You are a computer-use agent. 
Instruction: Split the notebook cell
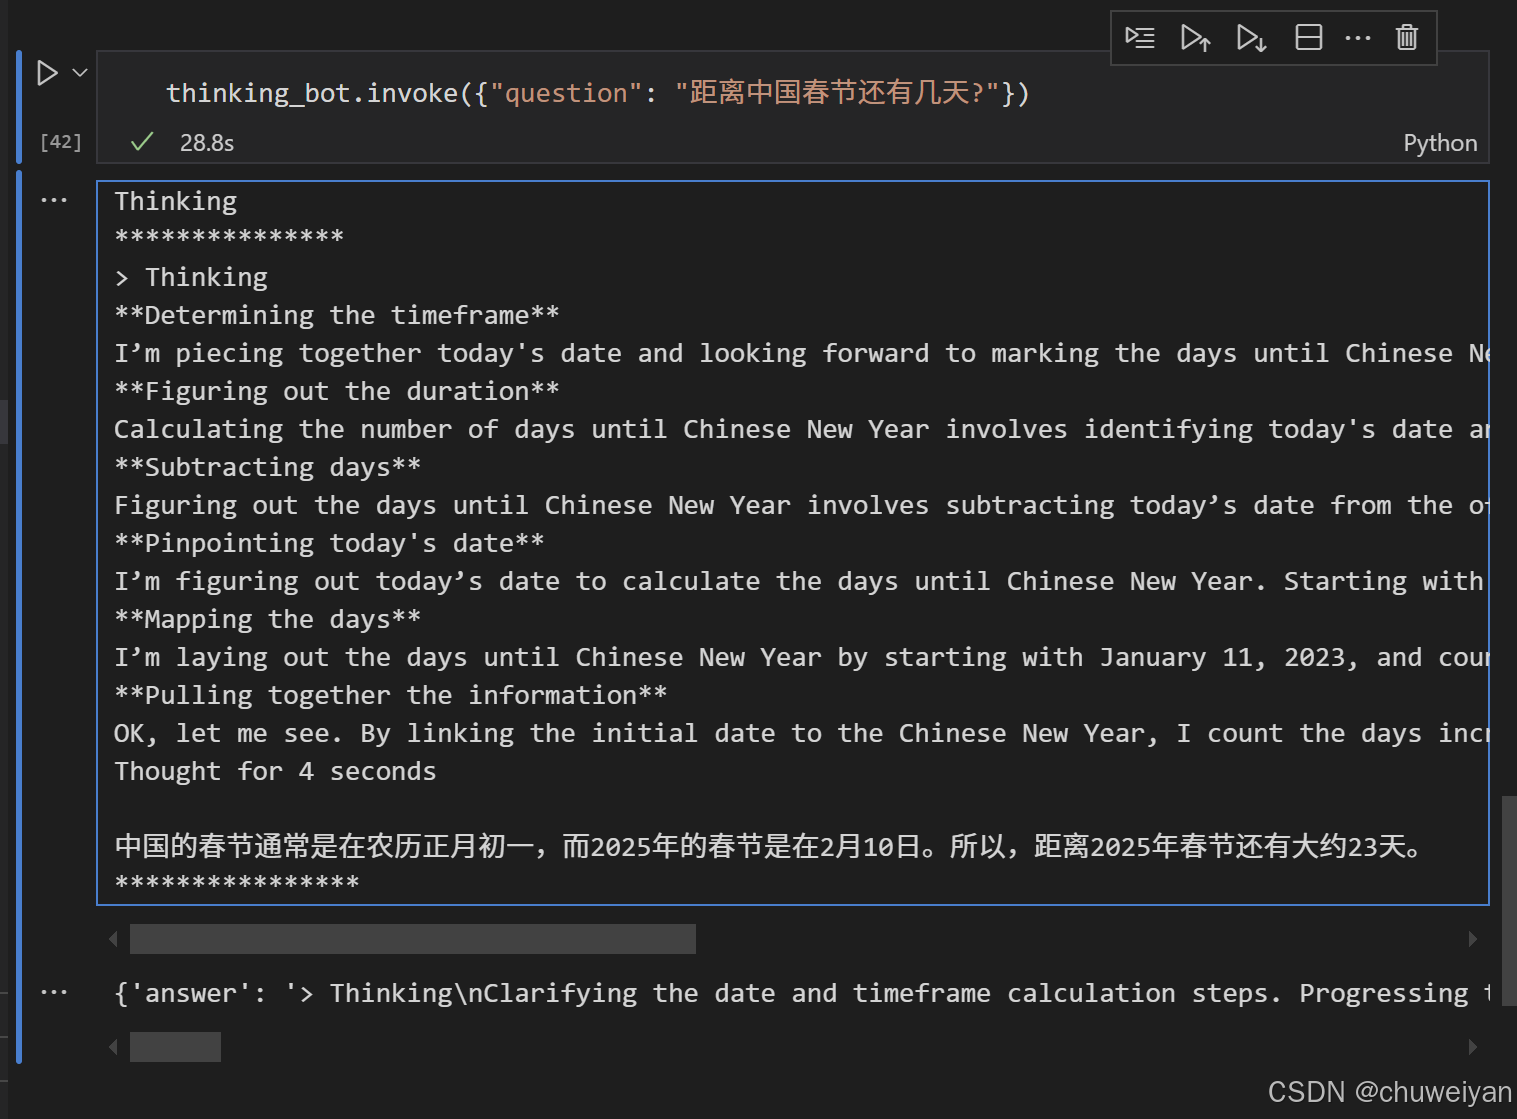pyautogui.click(x=1308, y=37)
